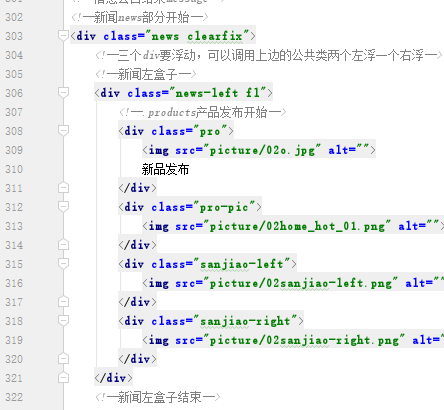The image size is (444, 410).
Task: Select line number 305 in gutter
Action: coord(14,74)
